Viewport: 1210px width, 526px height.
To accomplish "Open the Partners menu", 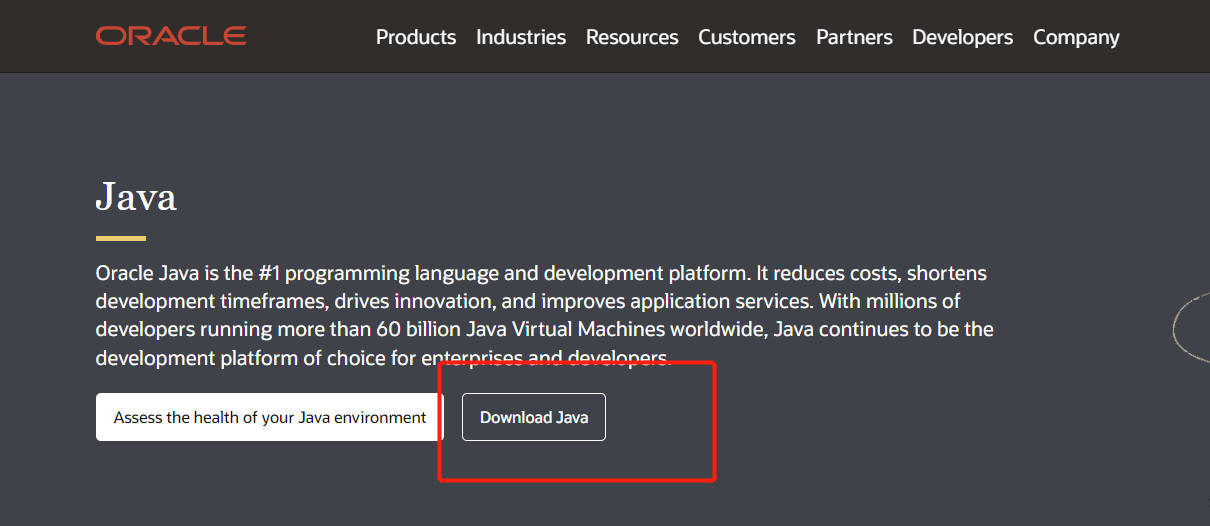I will pos(854,37).
